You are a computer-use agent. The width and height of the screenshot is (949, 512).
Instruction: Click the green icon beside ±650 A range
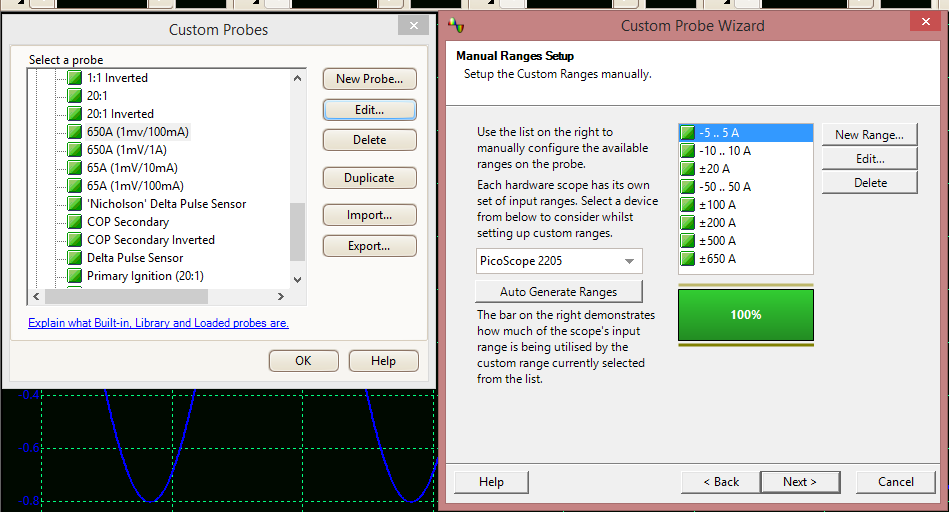click(687, 259)
